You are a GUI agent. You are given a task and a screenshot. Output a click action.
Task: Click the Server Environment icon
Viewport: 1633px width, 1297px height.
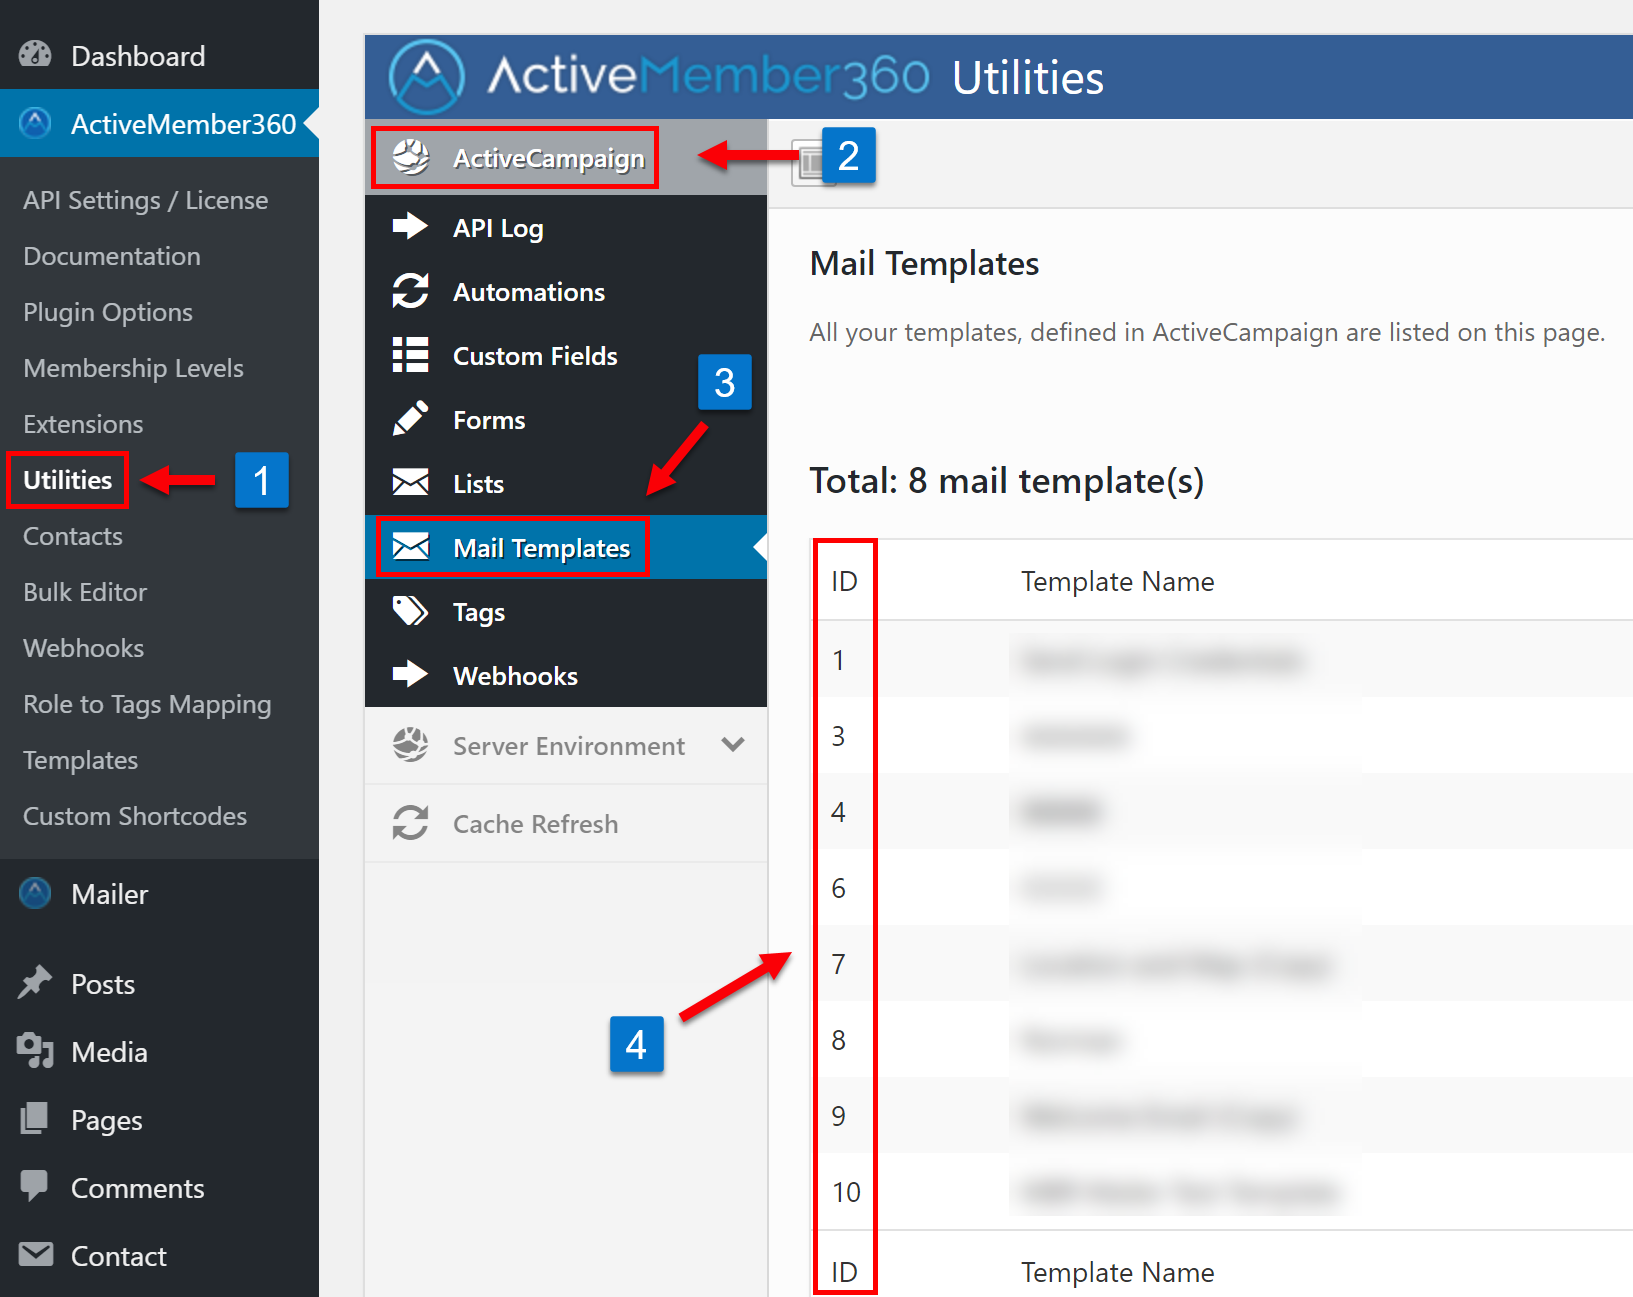(x=411, y=745)
